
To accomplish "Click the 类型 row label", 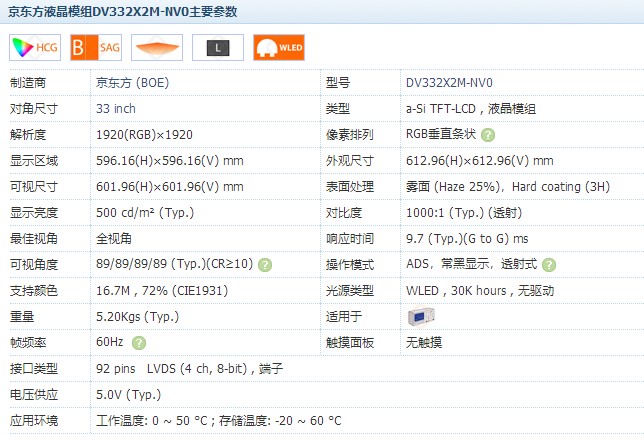I will 338,109.
